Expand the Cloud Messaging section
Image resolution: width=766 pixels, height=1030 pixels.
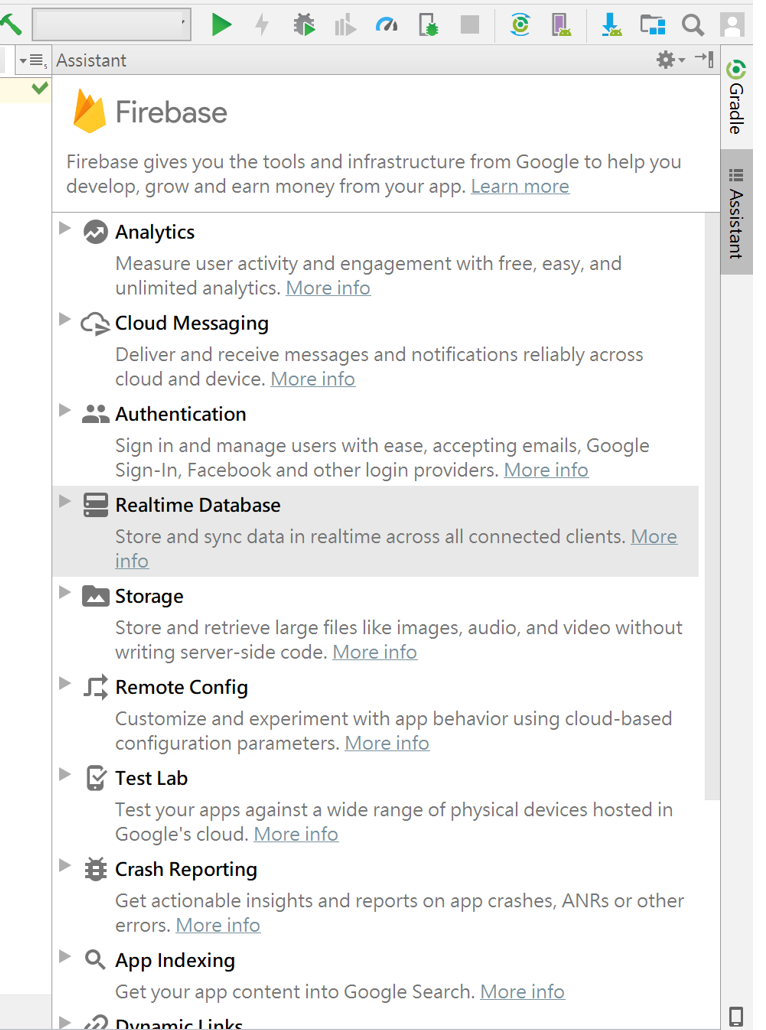click(64, 320)
